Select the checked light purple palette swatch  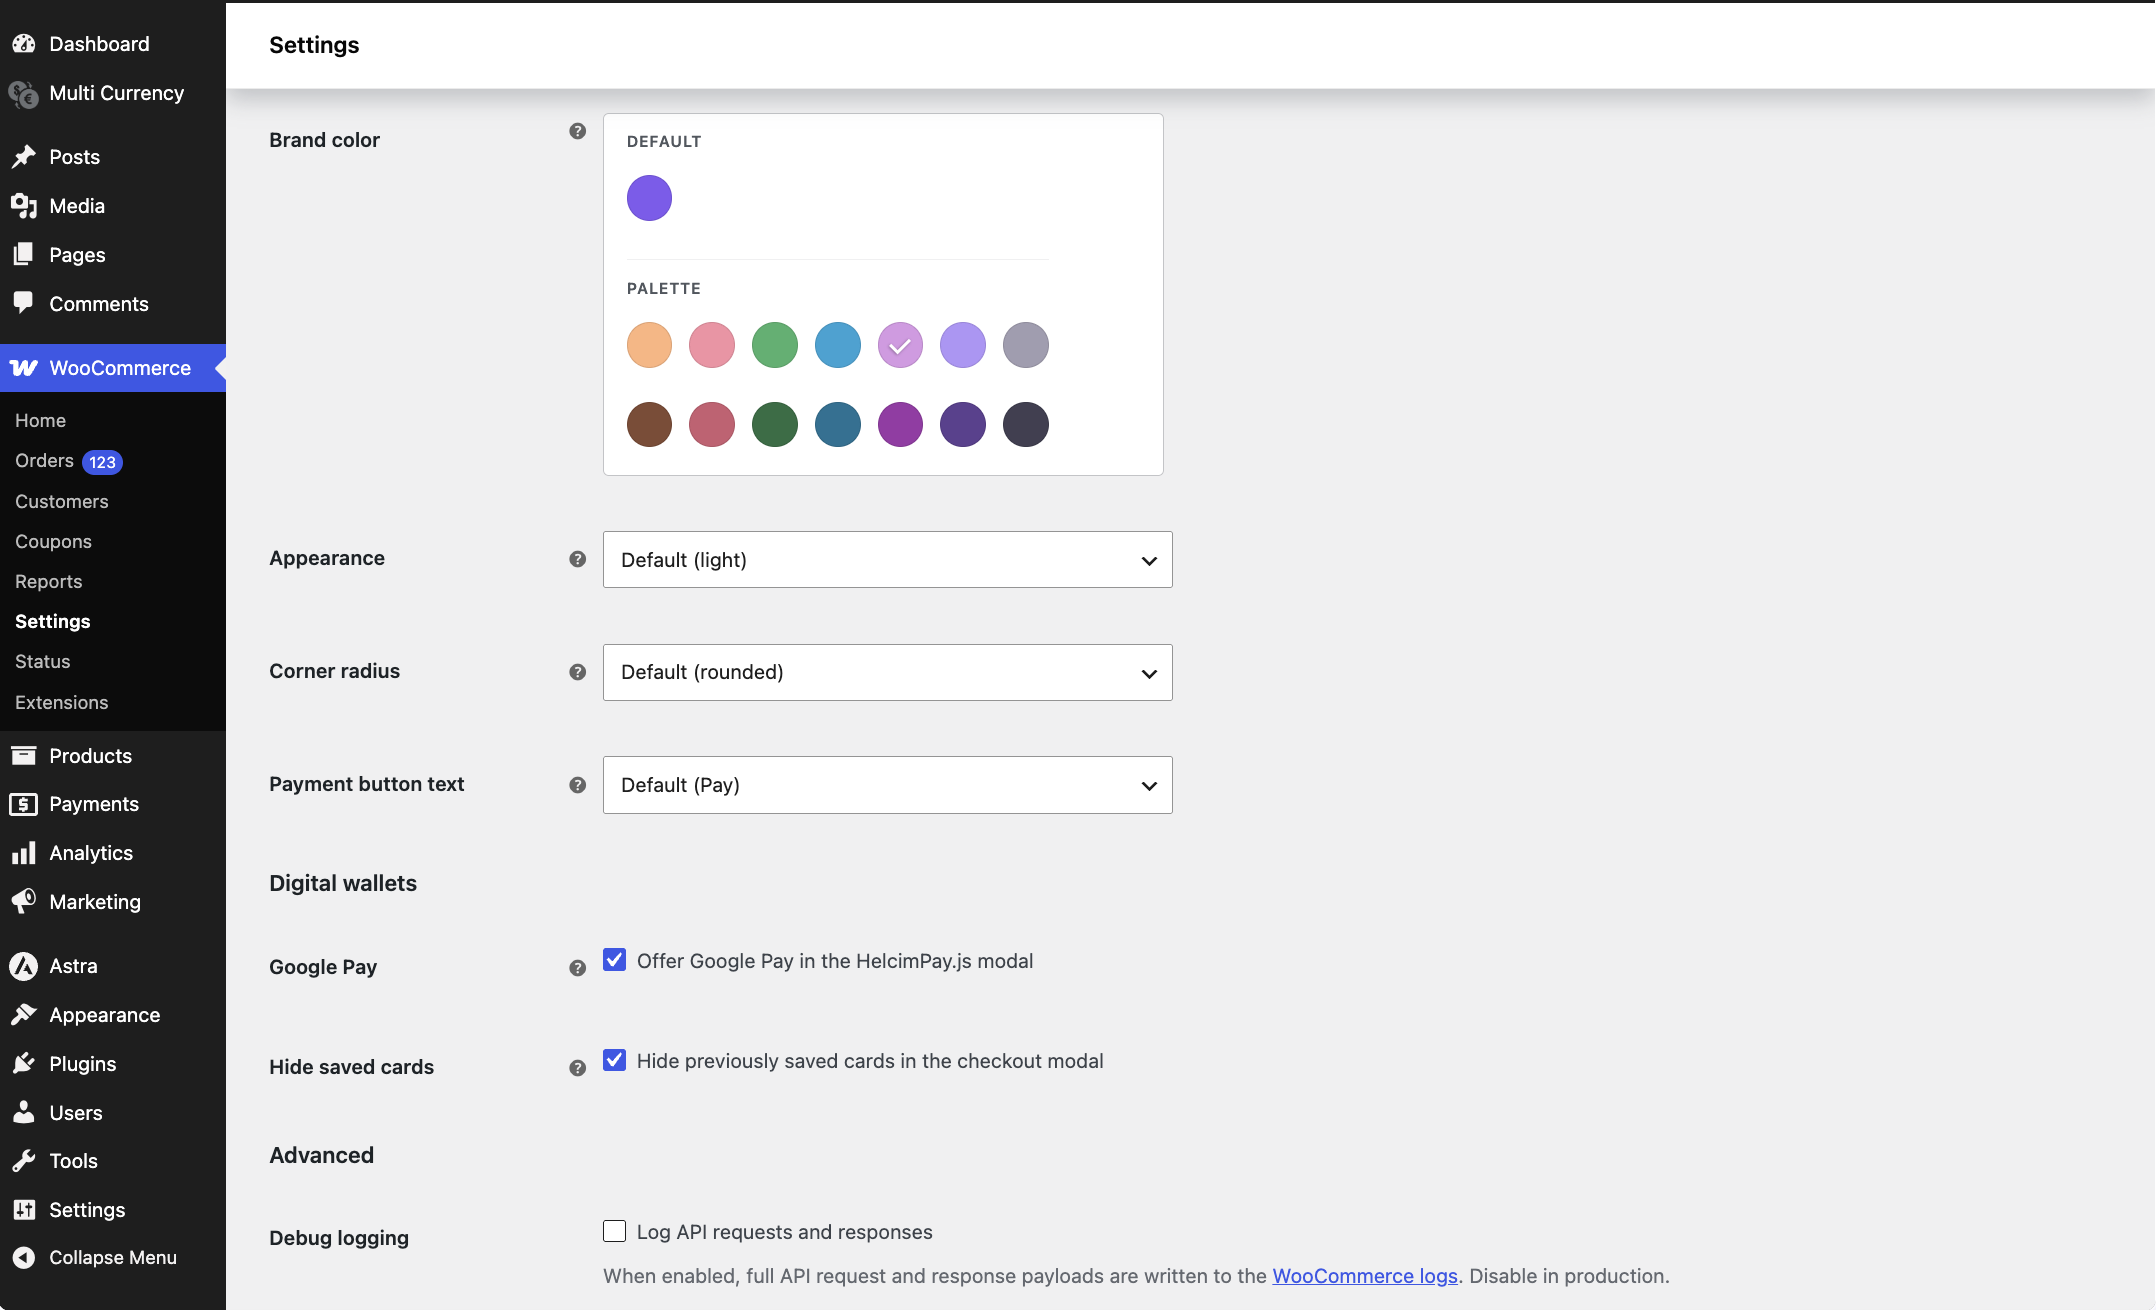click(900, 345)
